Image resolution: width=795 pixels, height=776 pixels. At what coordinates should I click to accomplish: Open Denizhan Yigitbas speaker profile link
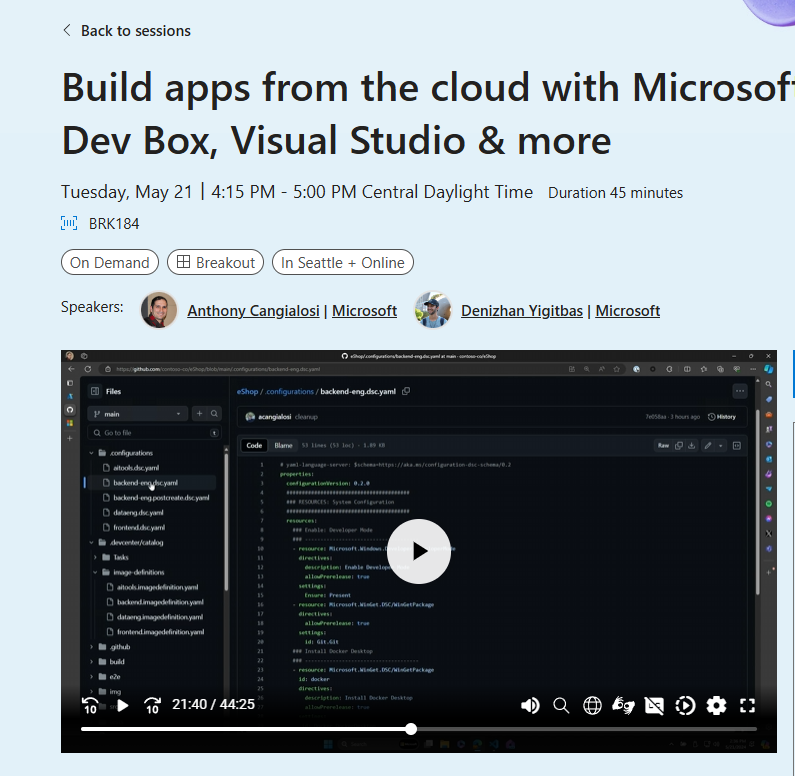pyautogui.click(x=522, y=310)
